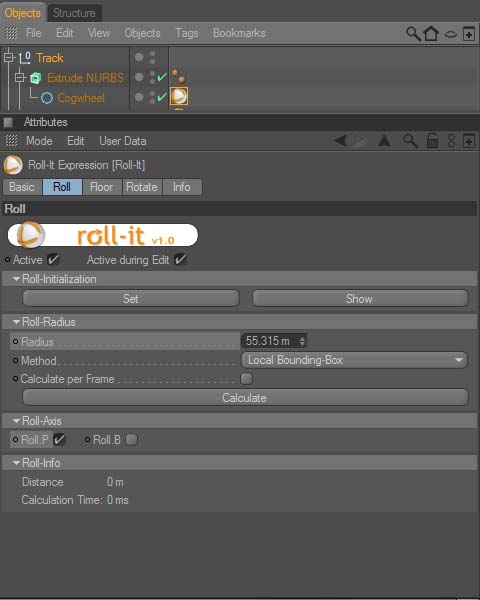Click the eye icon in Objects toolbar

click(x=451, y=34)
